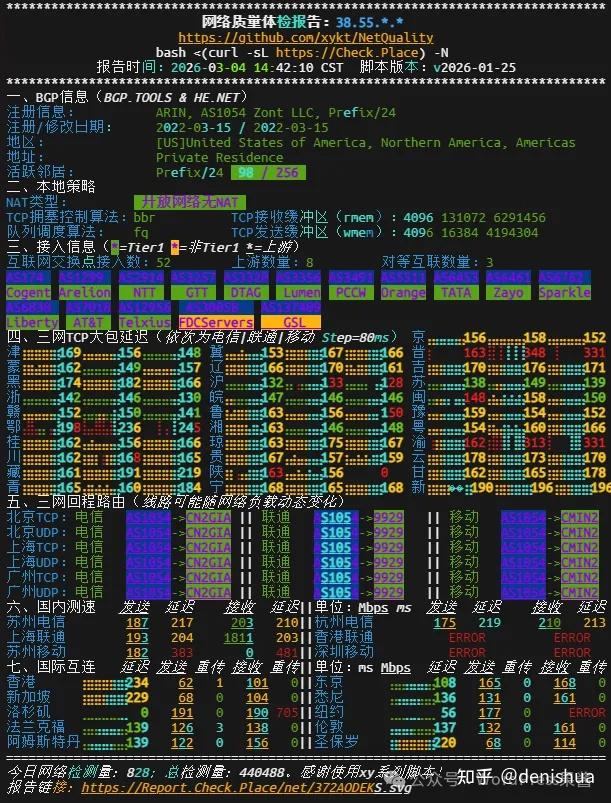Click the script version v2026-01-25

tap(474, 68)
